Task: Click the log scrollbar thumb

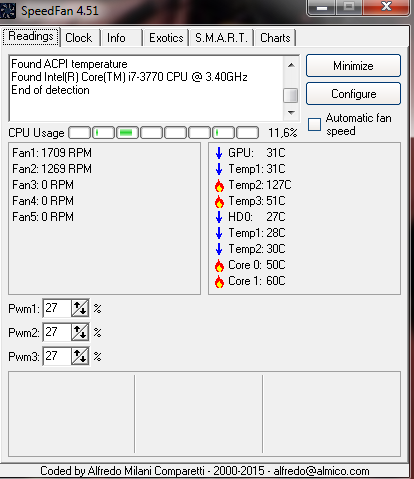Action: pyautogui.click(x=291, y=95)
